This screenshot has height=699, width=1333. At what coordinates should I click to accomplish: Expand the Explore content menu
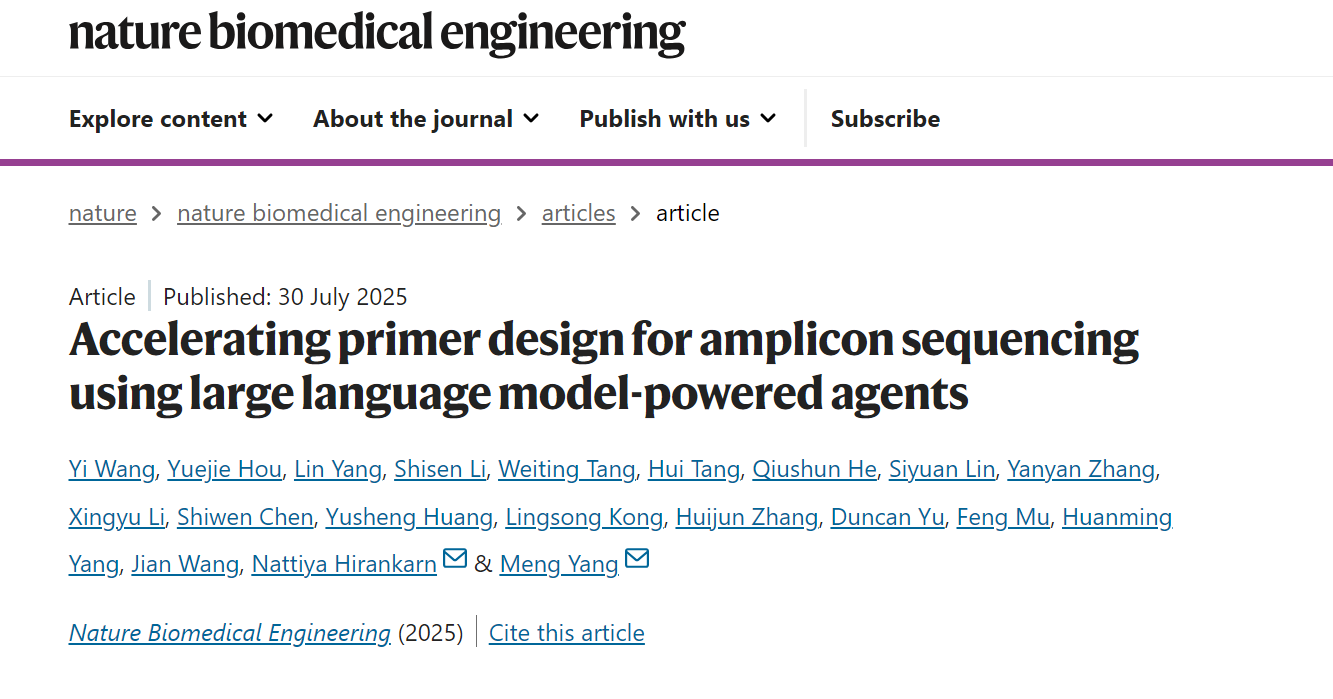pyautogui.click(x=171, y=119)
